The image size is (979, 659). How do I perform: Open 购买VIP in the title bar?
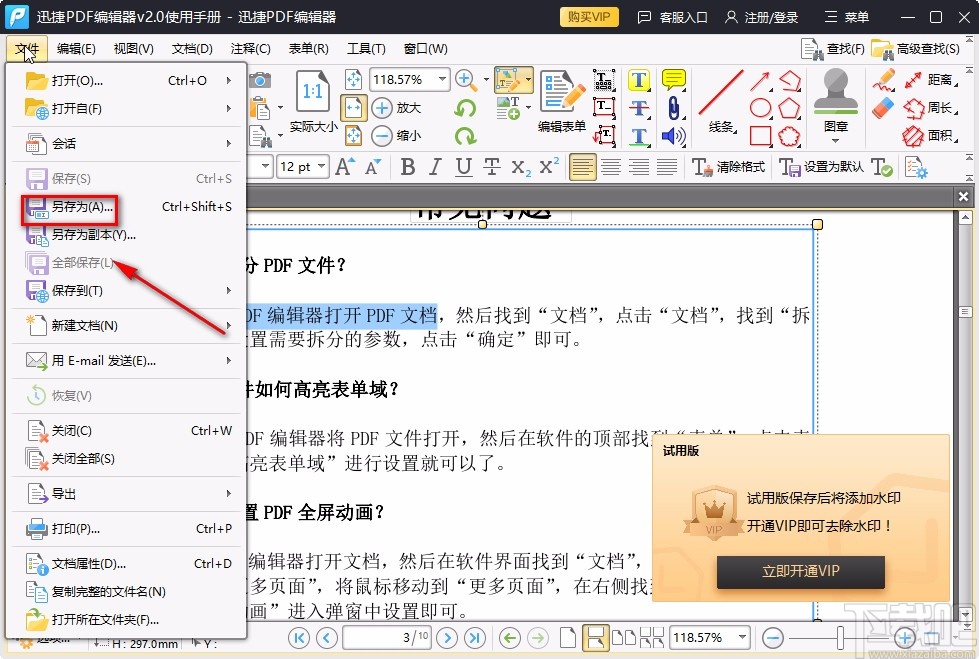pos(588,16)
